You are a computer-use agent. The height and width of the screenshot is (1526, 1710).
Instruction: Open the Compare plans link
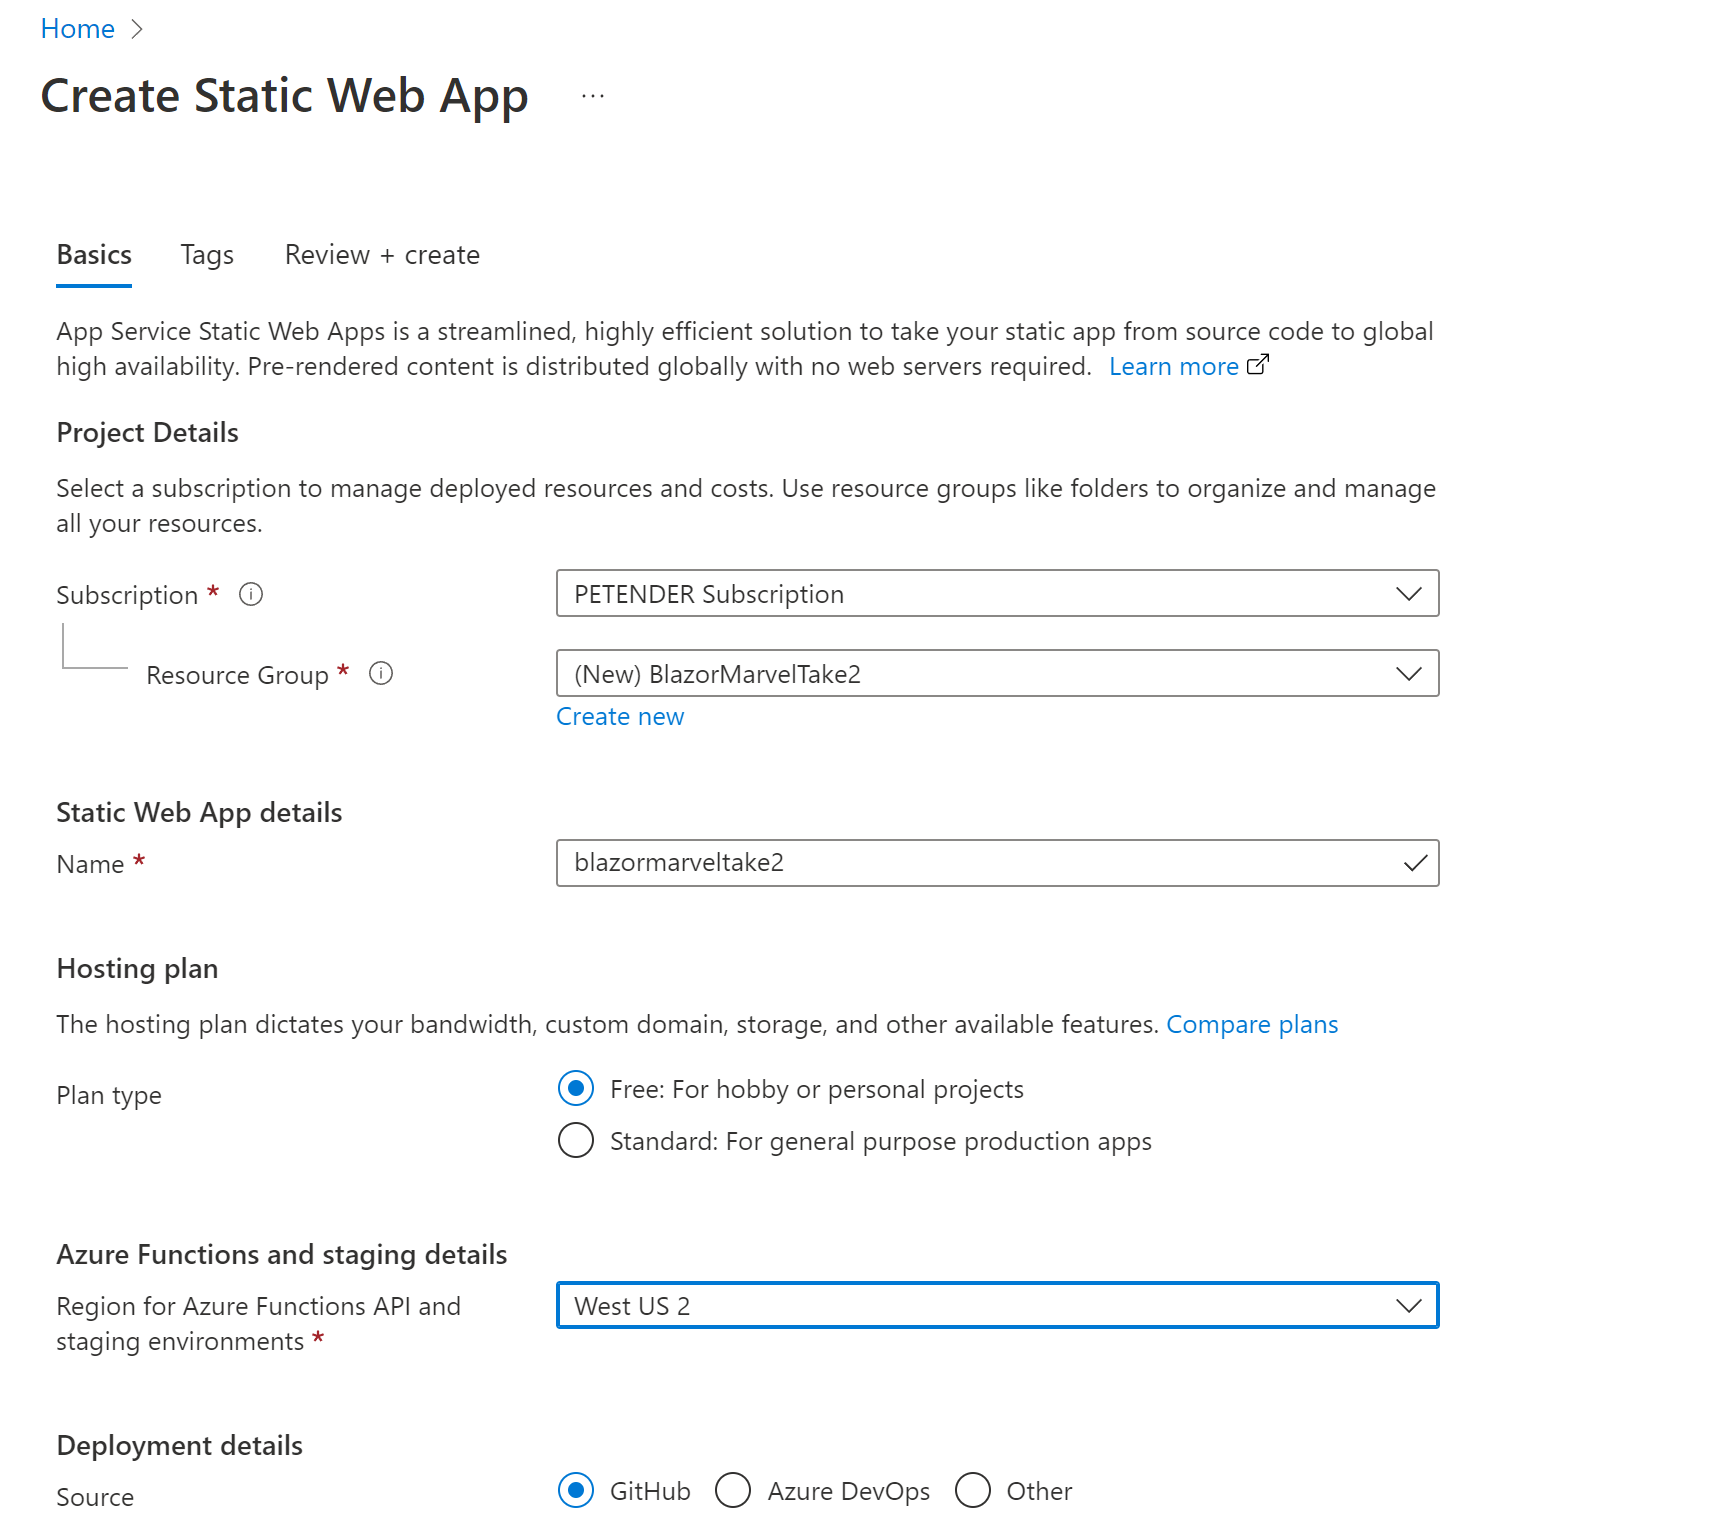[1252, 1023]
